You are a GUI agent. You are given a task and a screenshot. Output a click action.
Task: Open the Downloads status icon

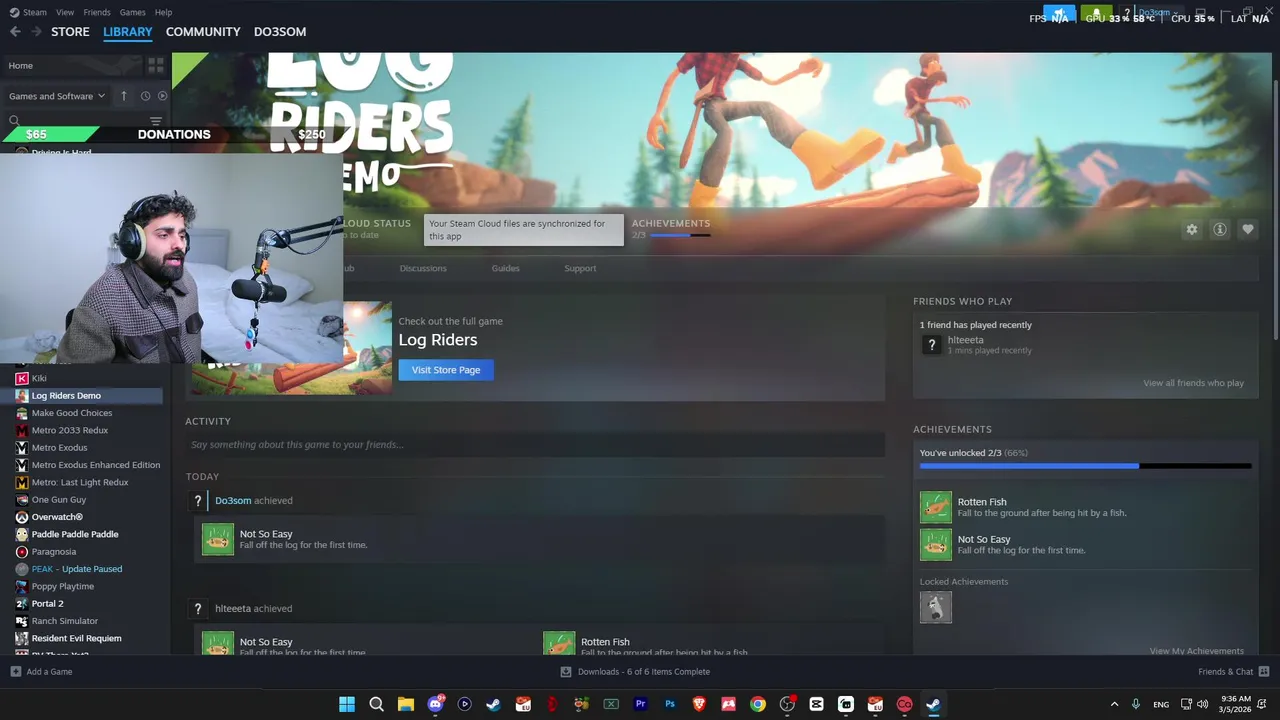(566, 672)
